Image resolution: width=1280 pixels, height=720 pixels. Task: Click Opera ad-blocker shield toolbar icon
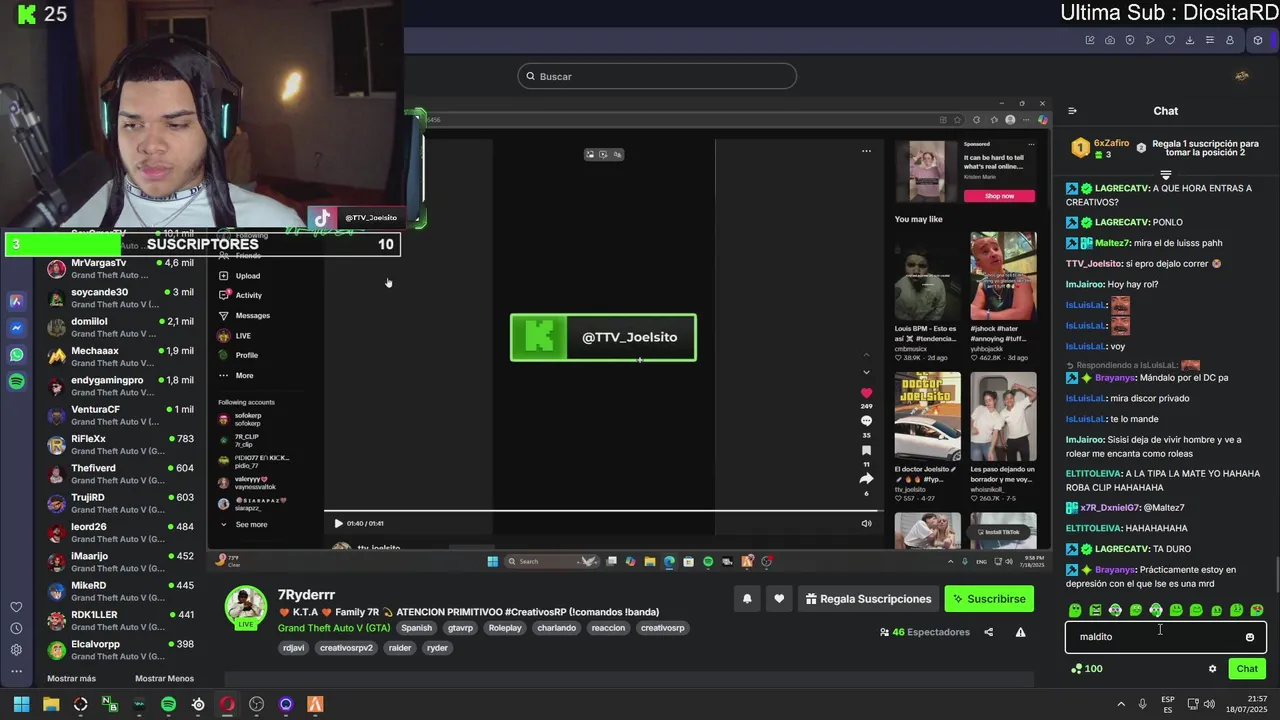(x=1130, y=40)
